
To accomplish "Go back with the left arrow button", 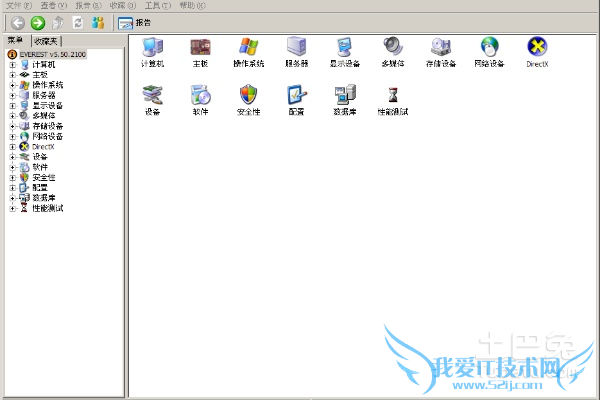I will click(18, 23).
